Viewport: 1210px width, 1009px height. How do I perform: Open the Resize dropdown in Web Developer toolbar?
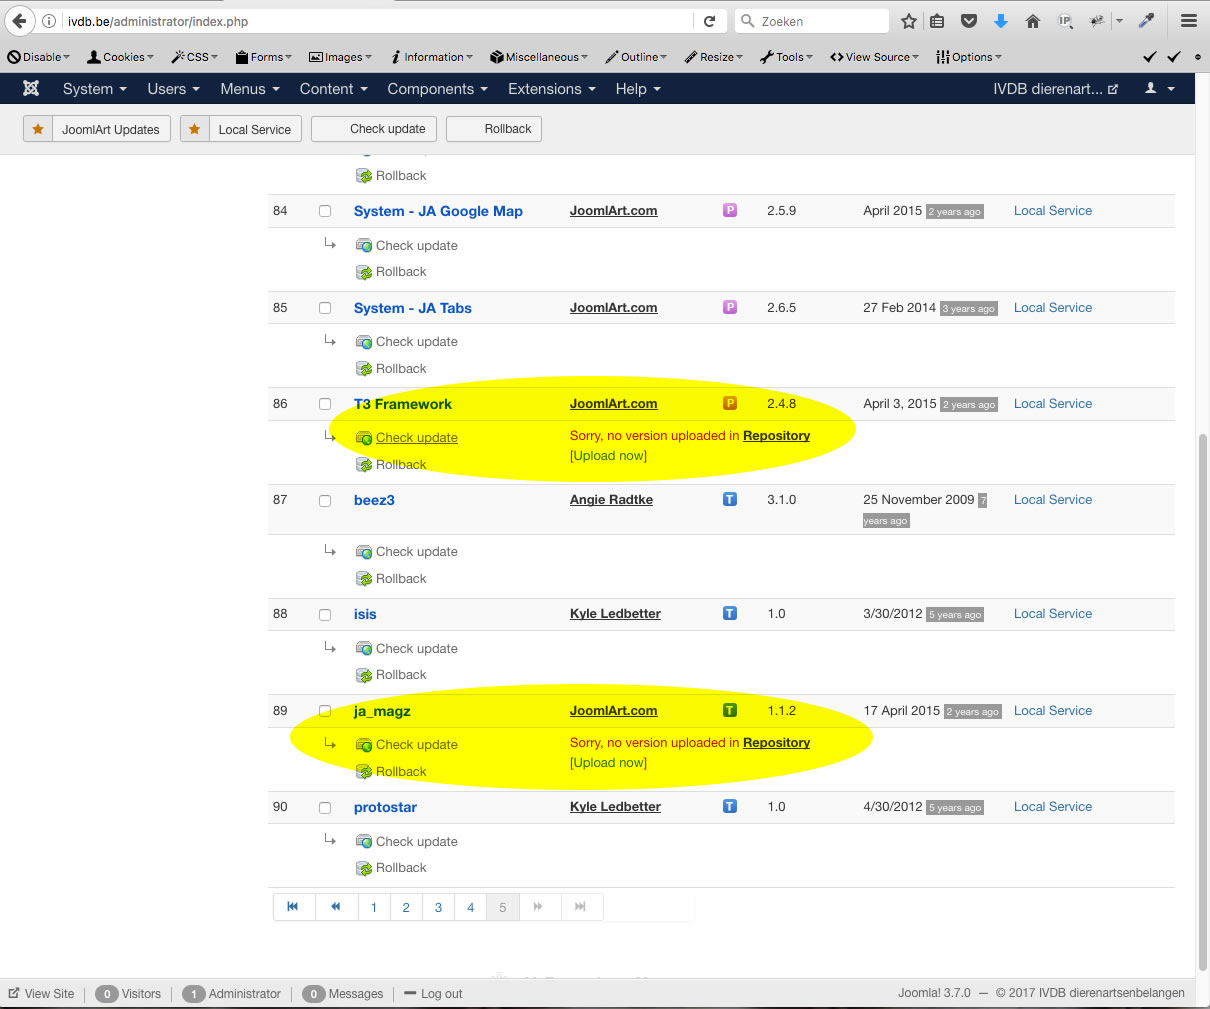(712, 57)
